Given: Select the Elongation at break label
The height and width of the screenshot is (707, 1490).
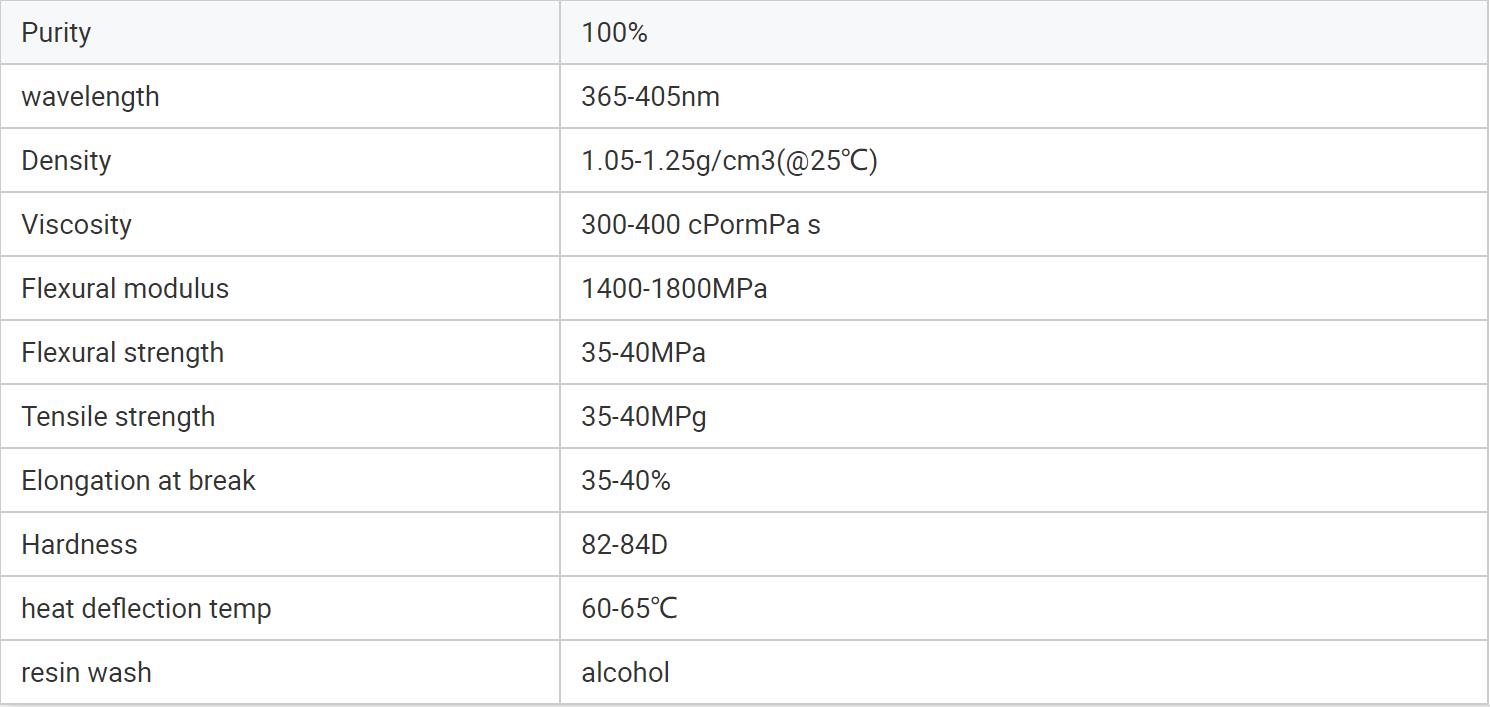Looking at the screenshot, I should pyautogui.click(x=138, y=481).
